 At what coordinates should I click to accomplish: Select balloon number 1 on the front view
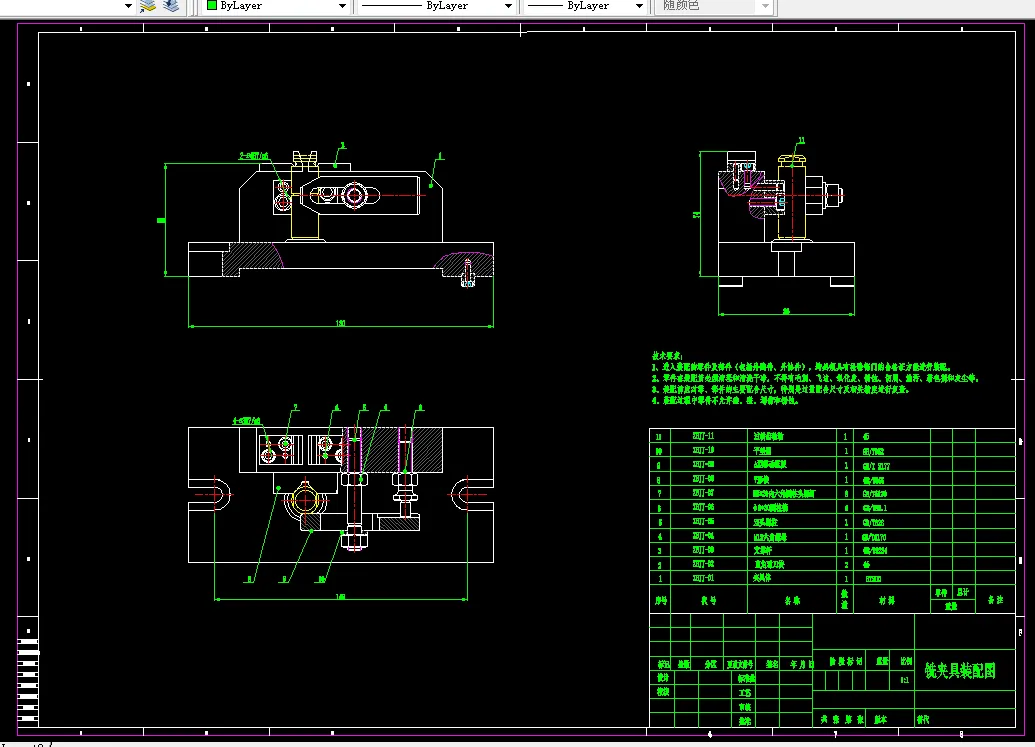pyautogui.click(x=440, y=156)
